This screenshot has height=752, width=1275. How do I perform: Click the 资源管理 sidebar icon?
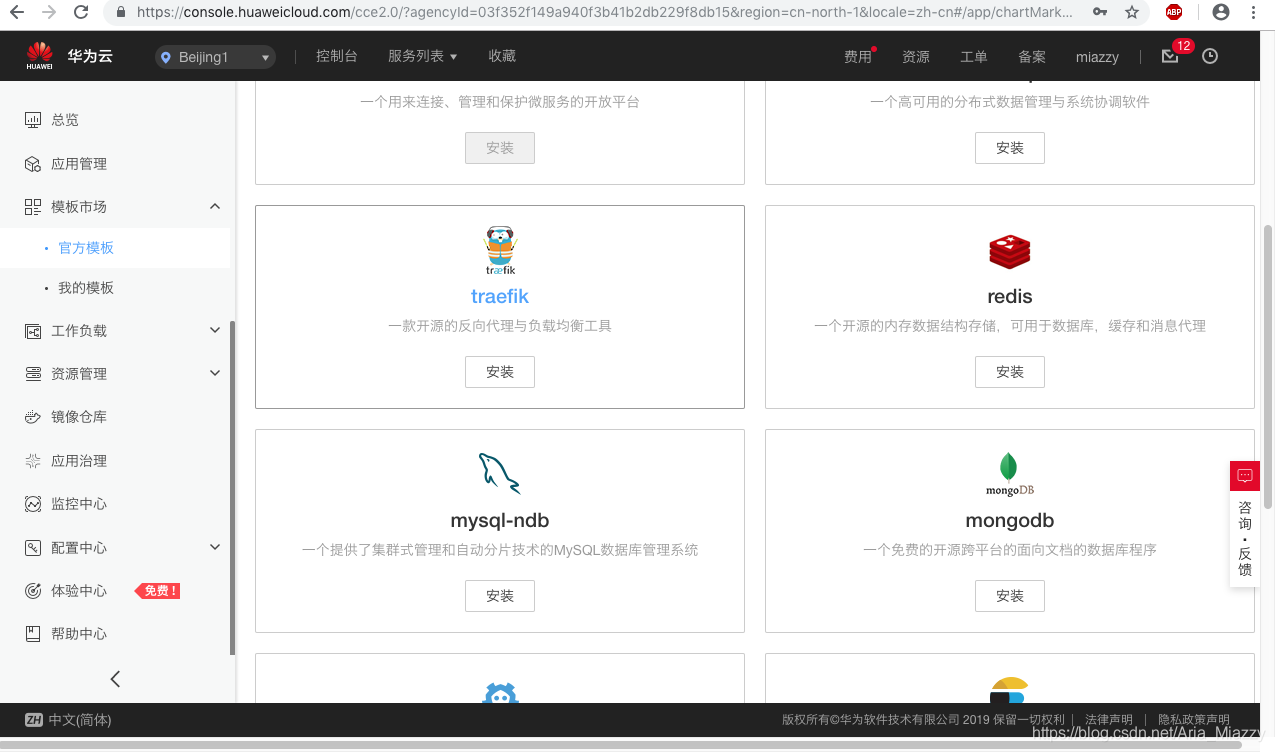[33, 373]
